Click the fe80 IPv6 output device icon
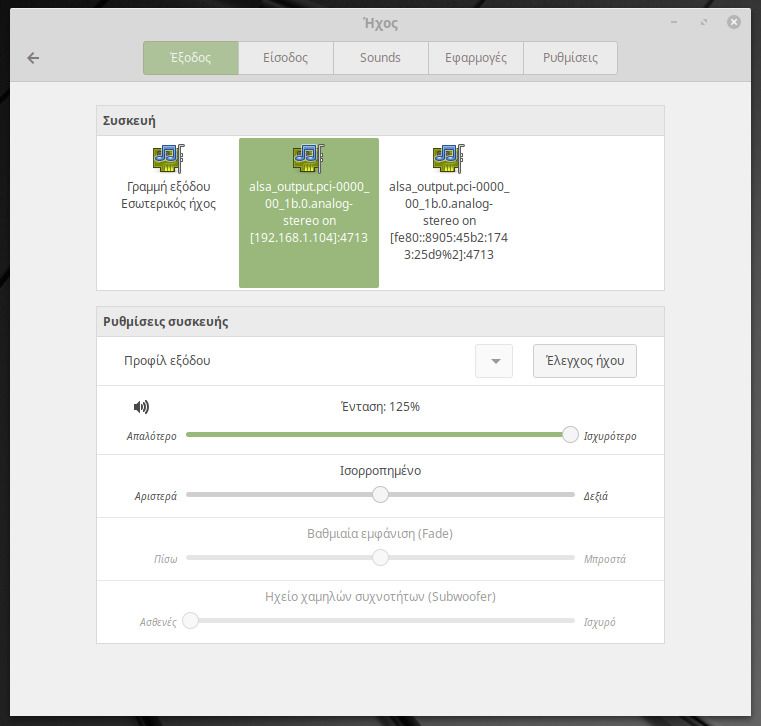Viewport: 761px width, 726px height. point(448,158)
